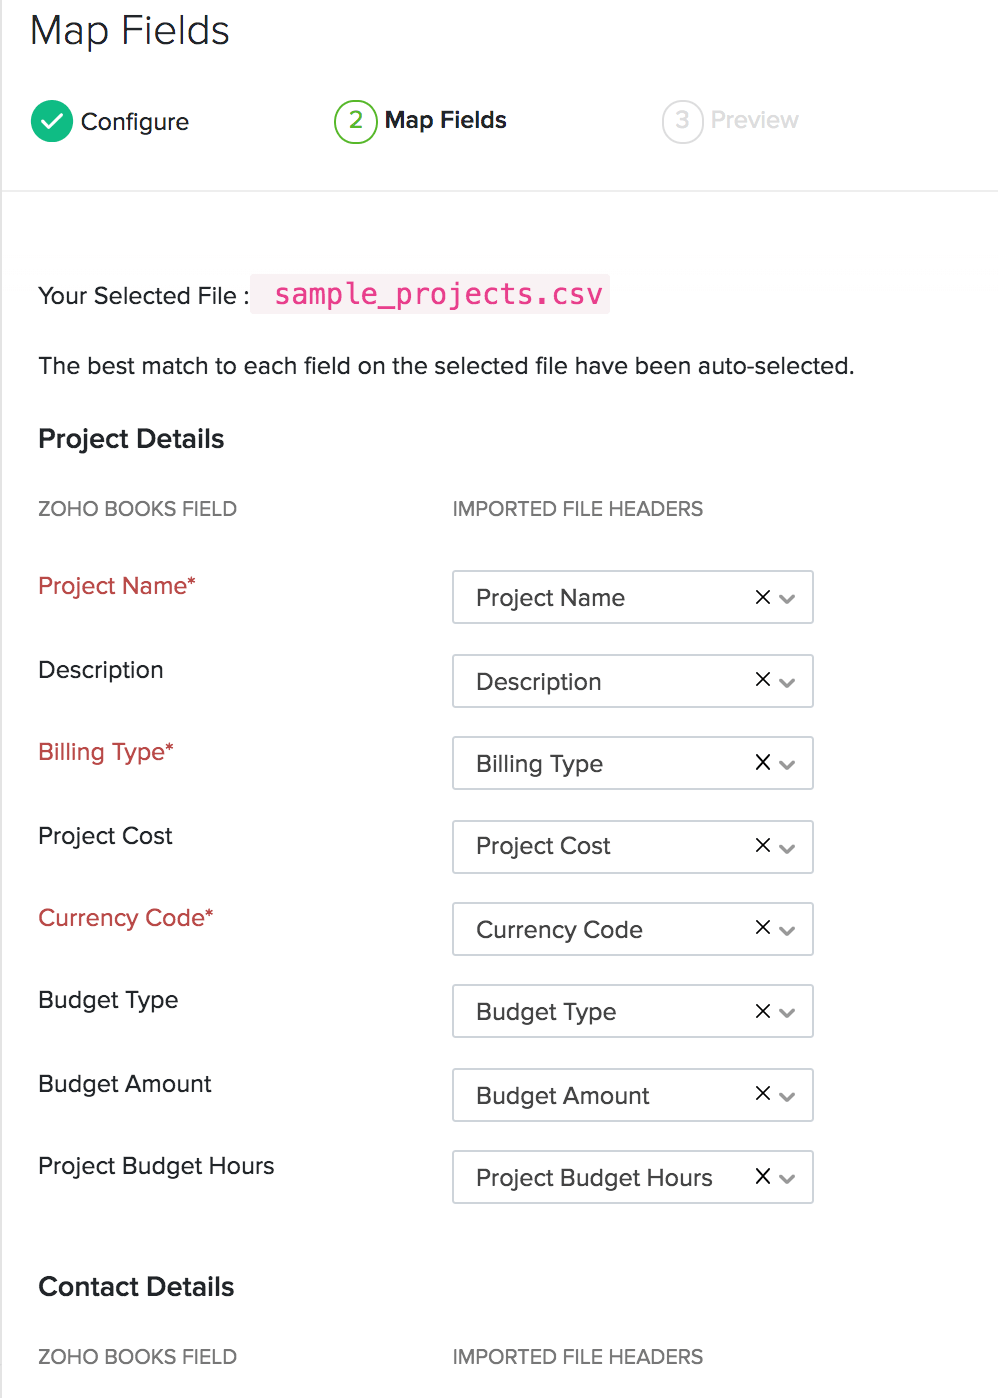
Task: Clear the Billing Type field mapping
Action: pyautogui.click(x=762, y=763)
